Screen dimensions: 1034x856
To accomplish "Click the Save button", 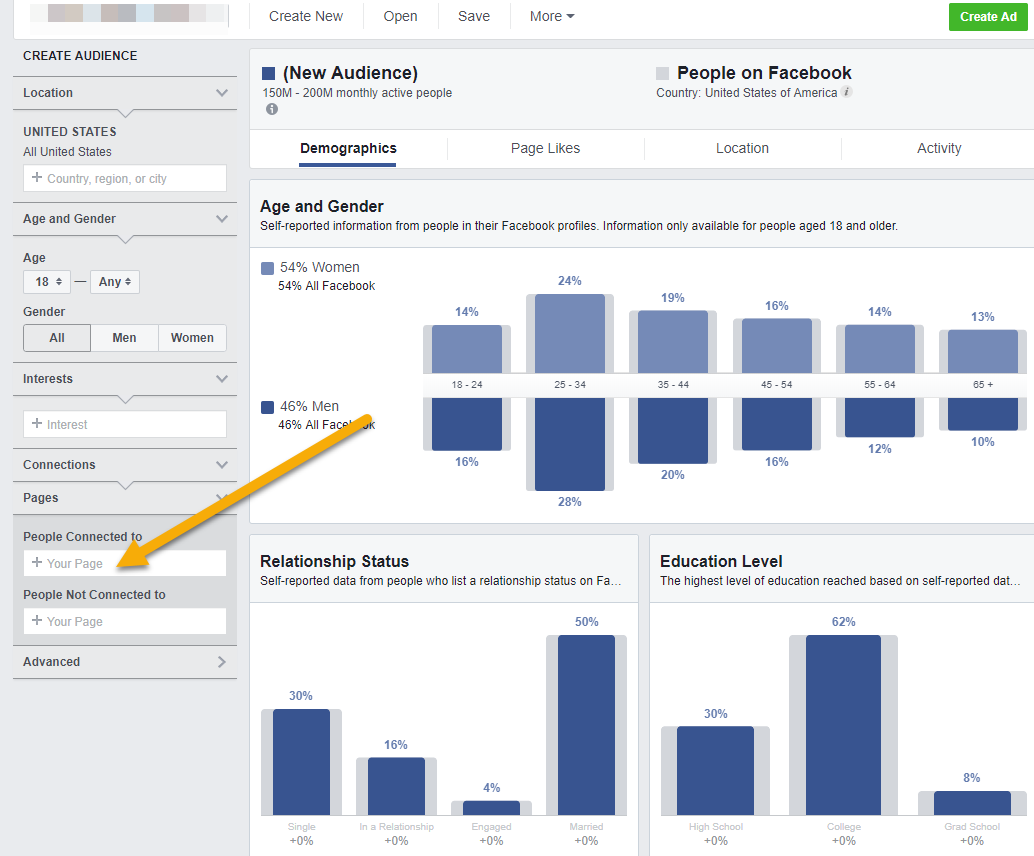I will tap(474, 16).
